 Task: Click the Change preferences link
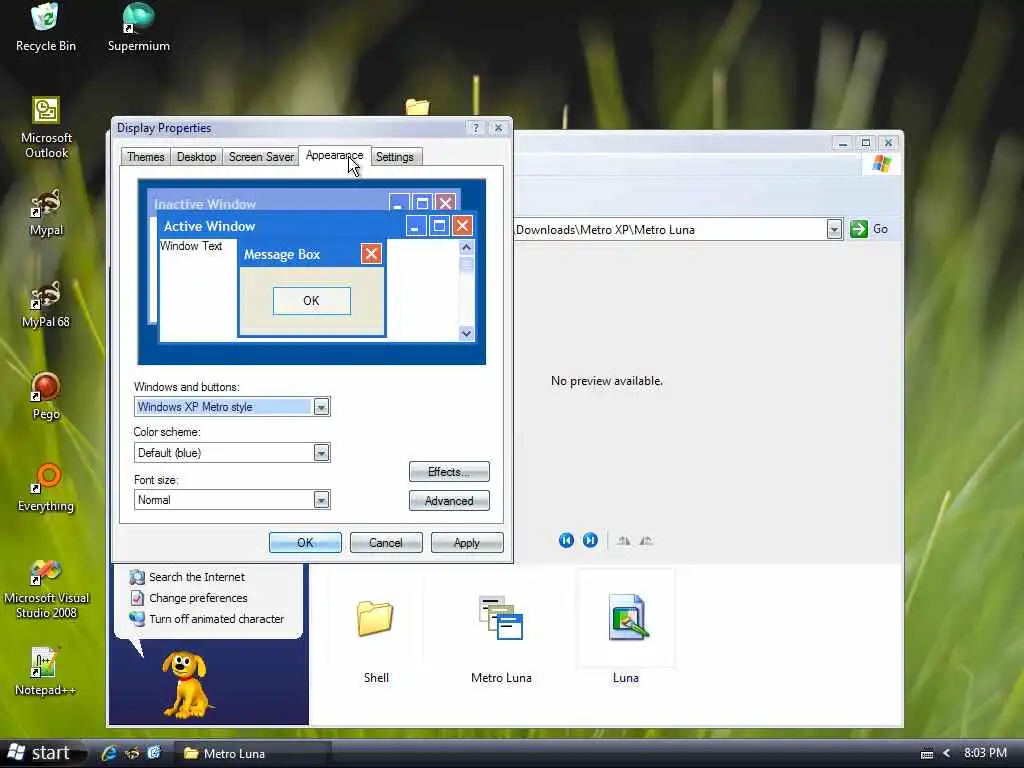(198, 598)
